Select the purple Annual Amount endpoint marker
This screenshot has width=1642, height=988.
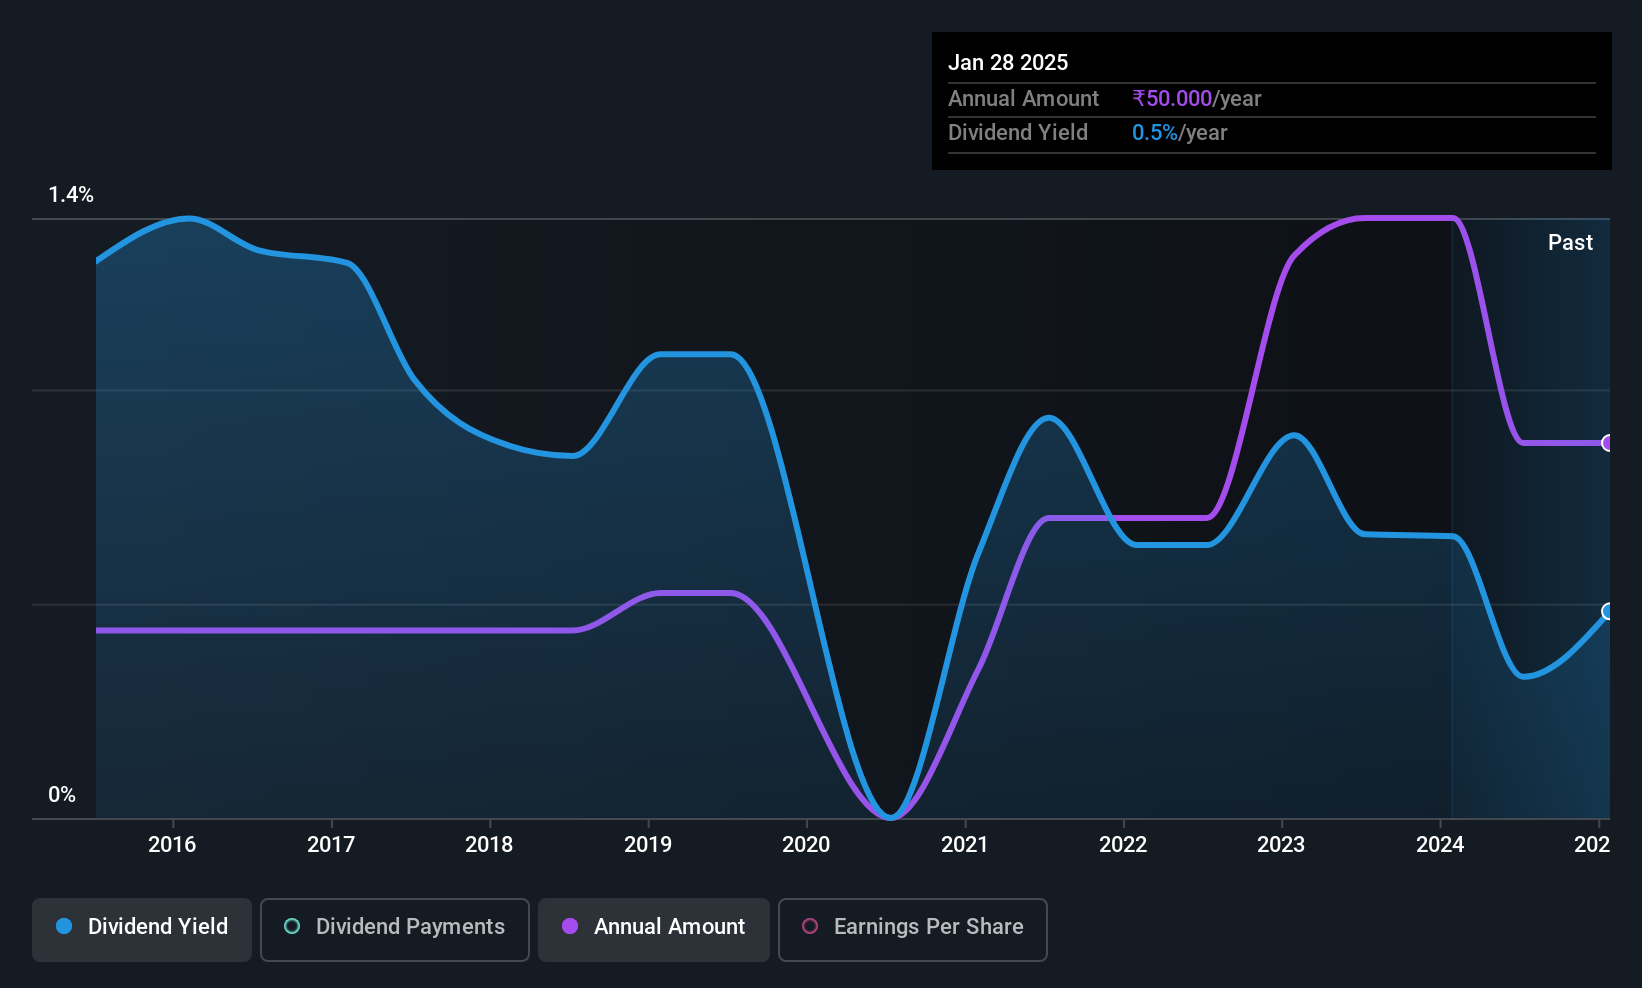1607,443
